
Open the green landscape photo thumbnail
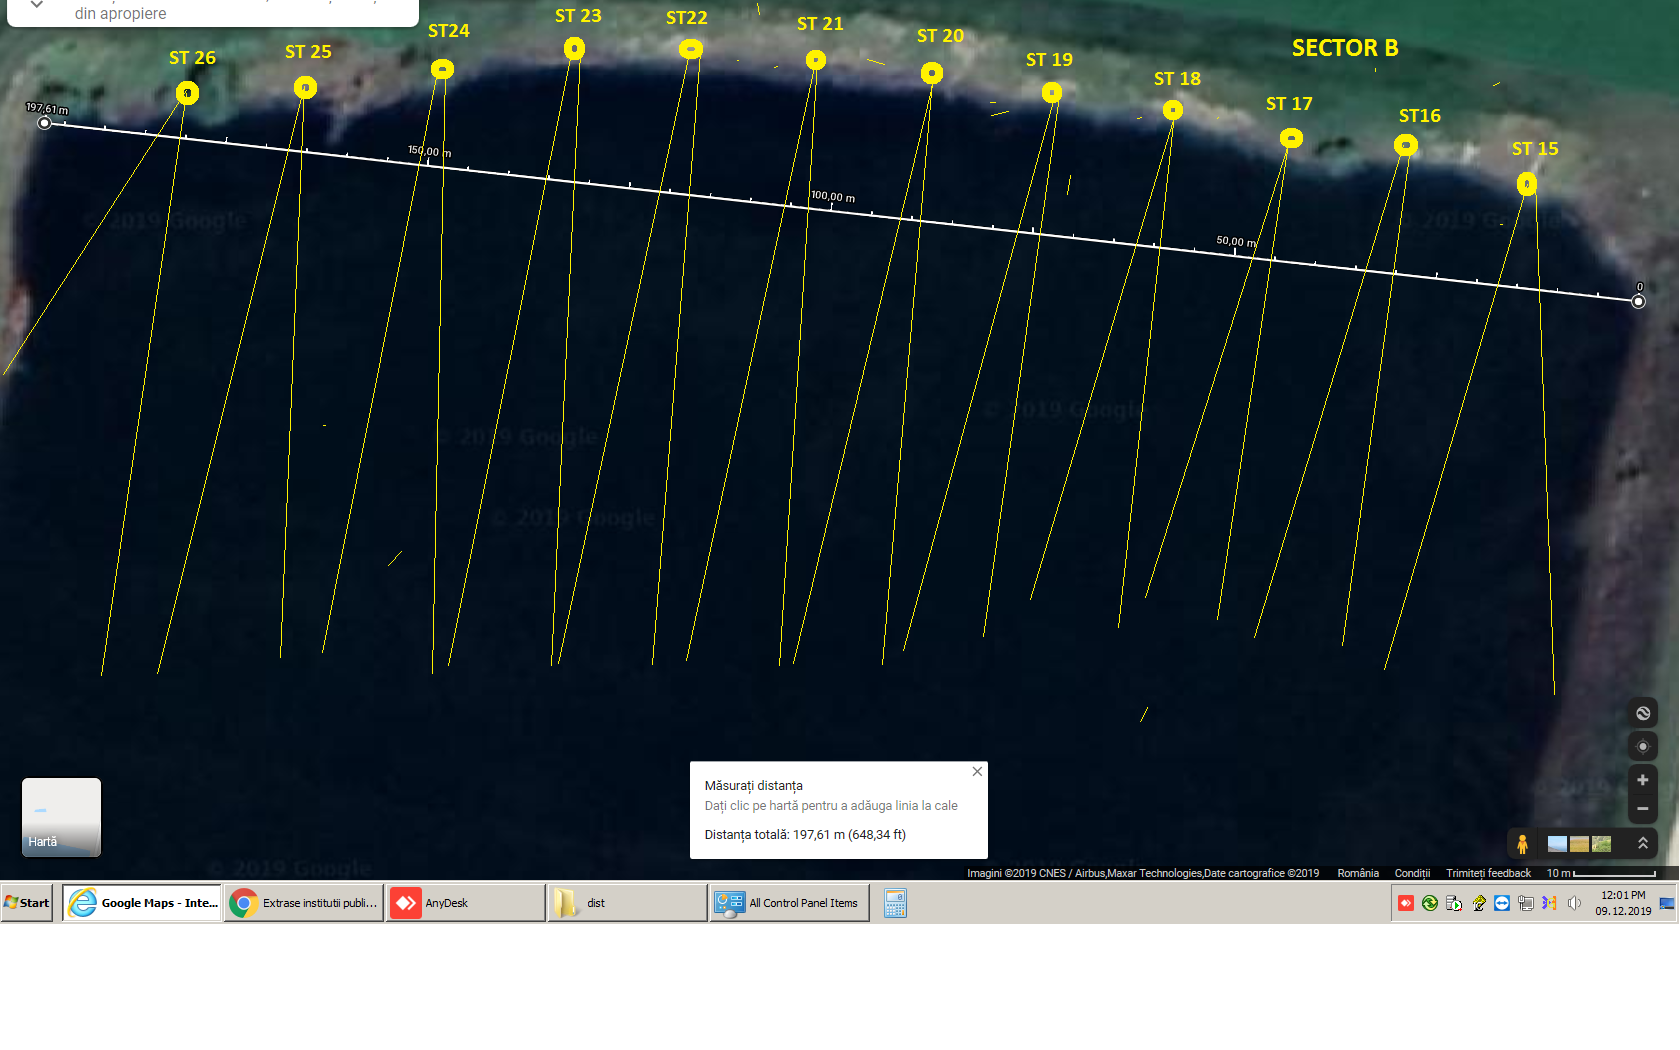1601,844
